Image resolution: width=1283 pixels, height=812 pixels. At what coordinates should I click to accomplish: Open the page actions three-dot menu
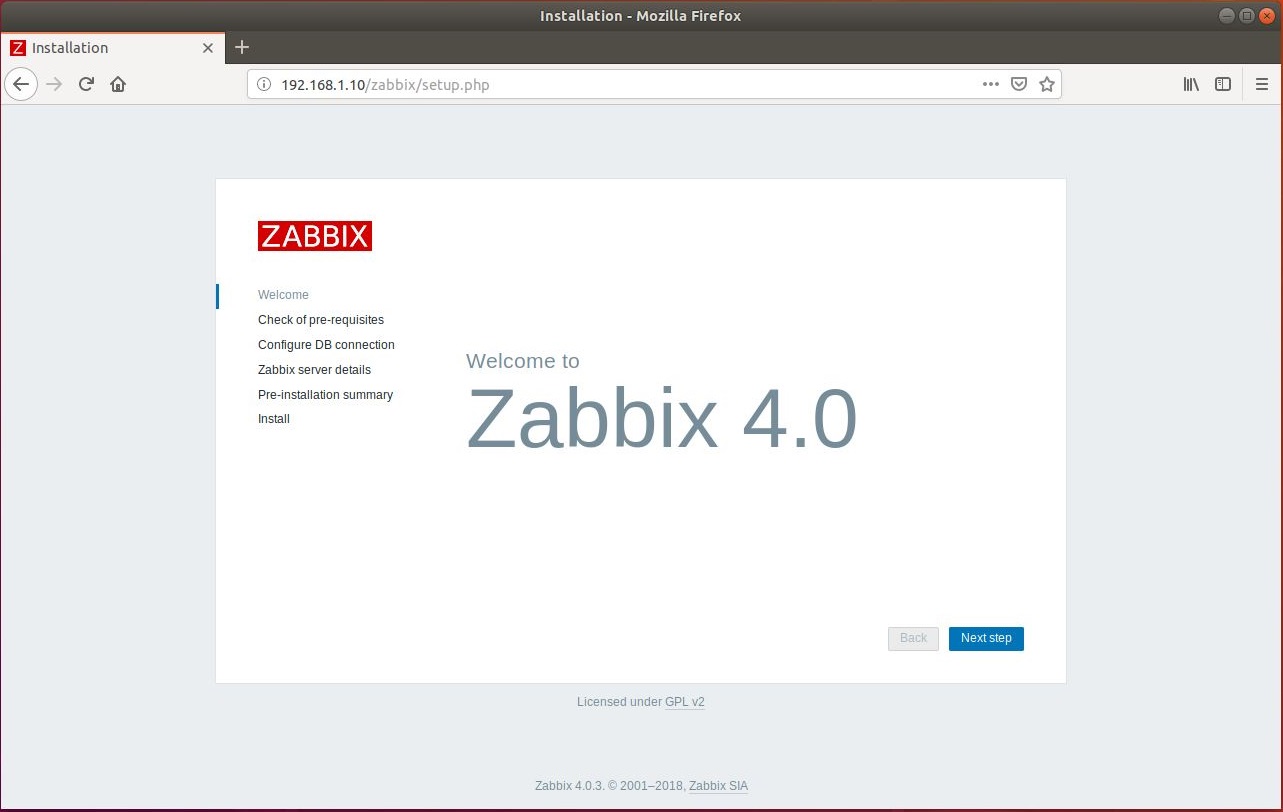(x=990, y=85)
